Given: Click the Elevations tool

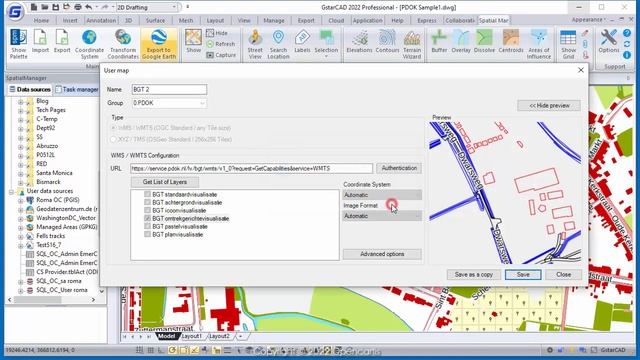Looking at the screenshot, I should point(359,41).
